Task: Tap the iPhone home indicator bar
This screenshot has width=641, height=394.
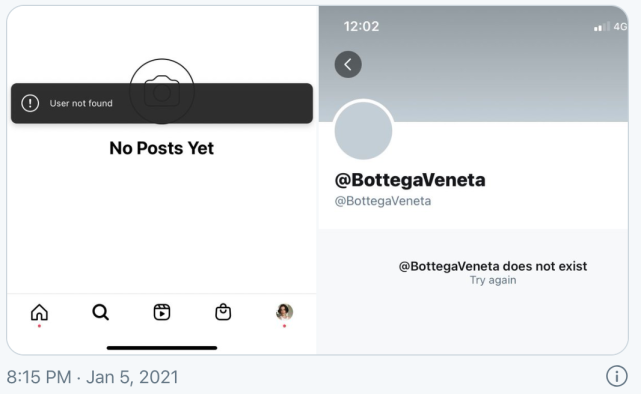Action: tap(162, 348)
